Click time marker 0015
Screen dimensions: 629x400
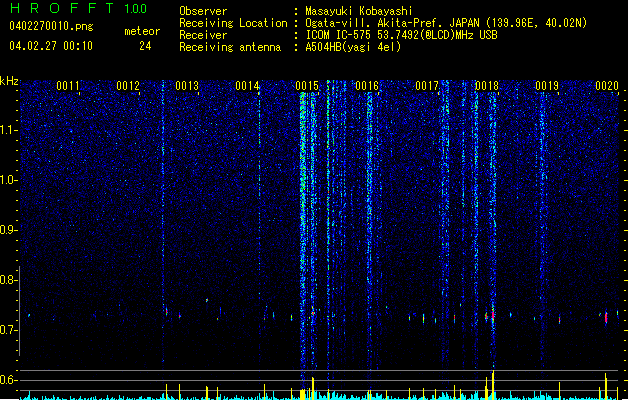coord(307,85)
